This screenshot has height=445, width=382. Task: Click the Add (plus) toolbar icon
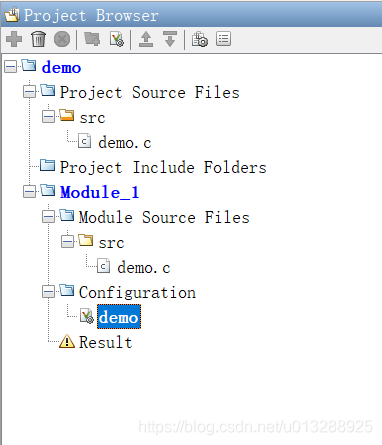(14, 39)
